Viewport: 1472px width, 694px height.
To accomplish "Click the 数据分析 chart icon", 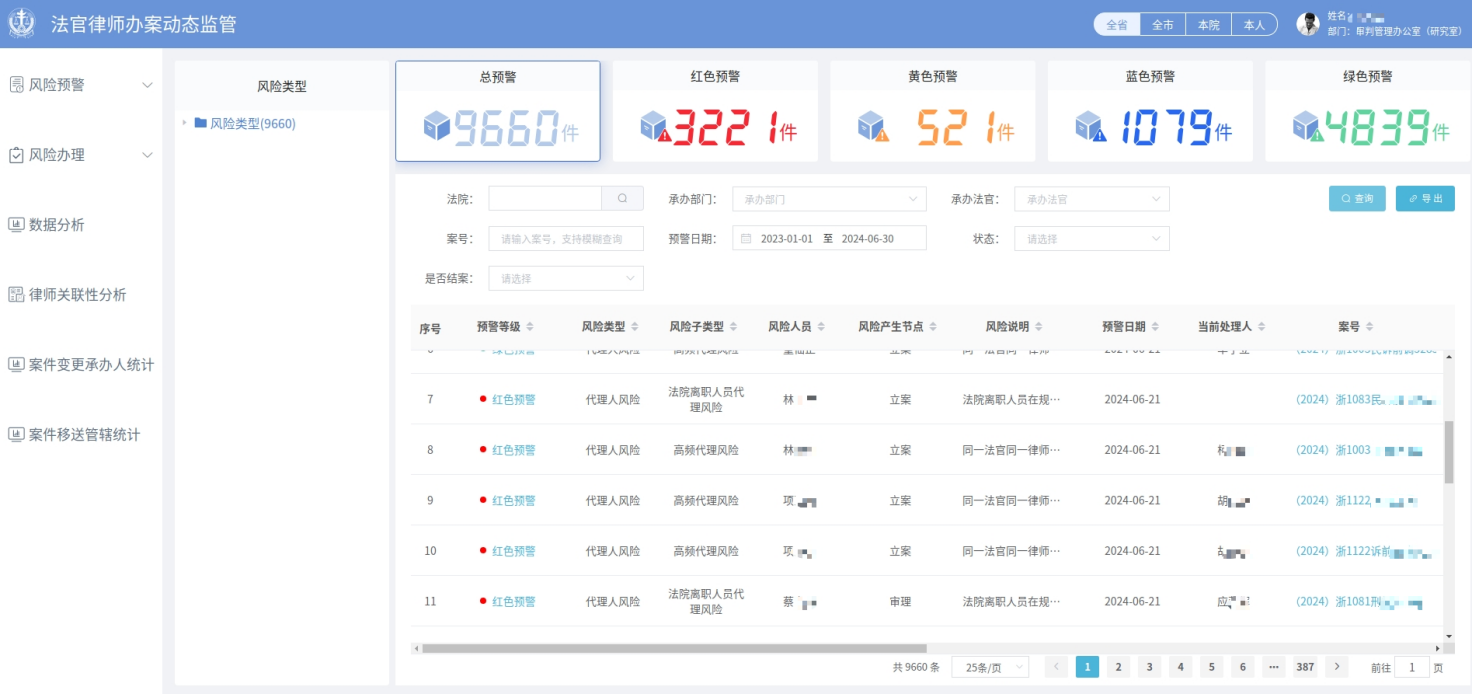I will click(x=16, y=225).
